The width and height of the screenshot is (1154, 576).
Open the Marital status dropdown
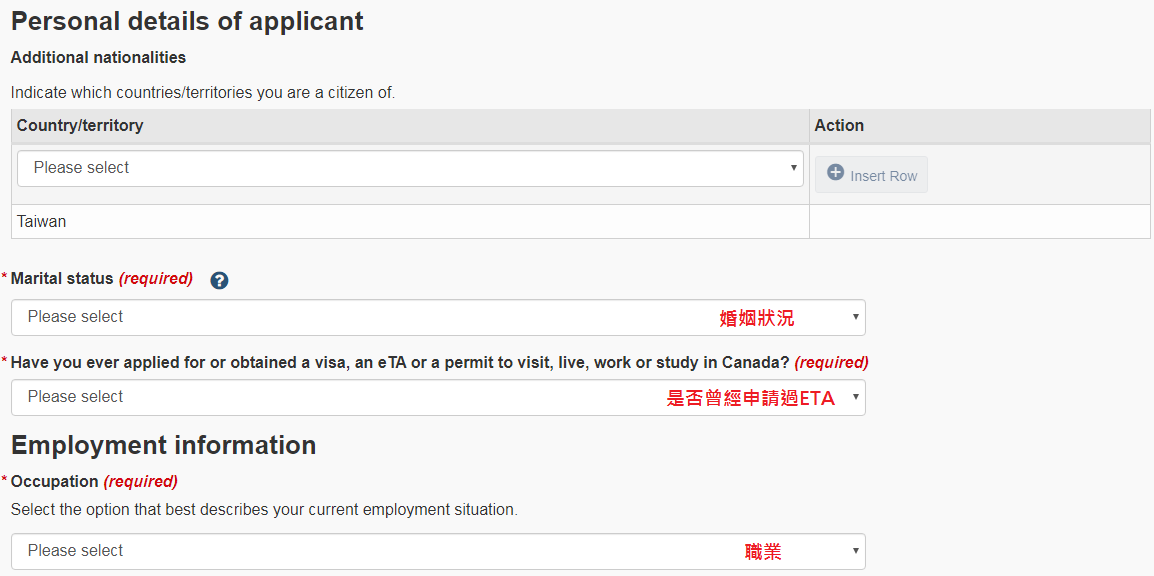(438, 318)
